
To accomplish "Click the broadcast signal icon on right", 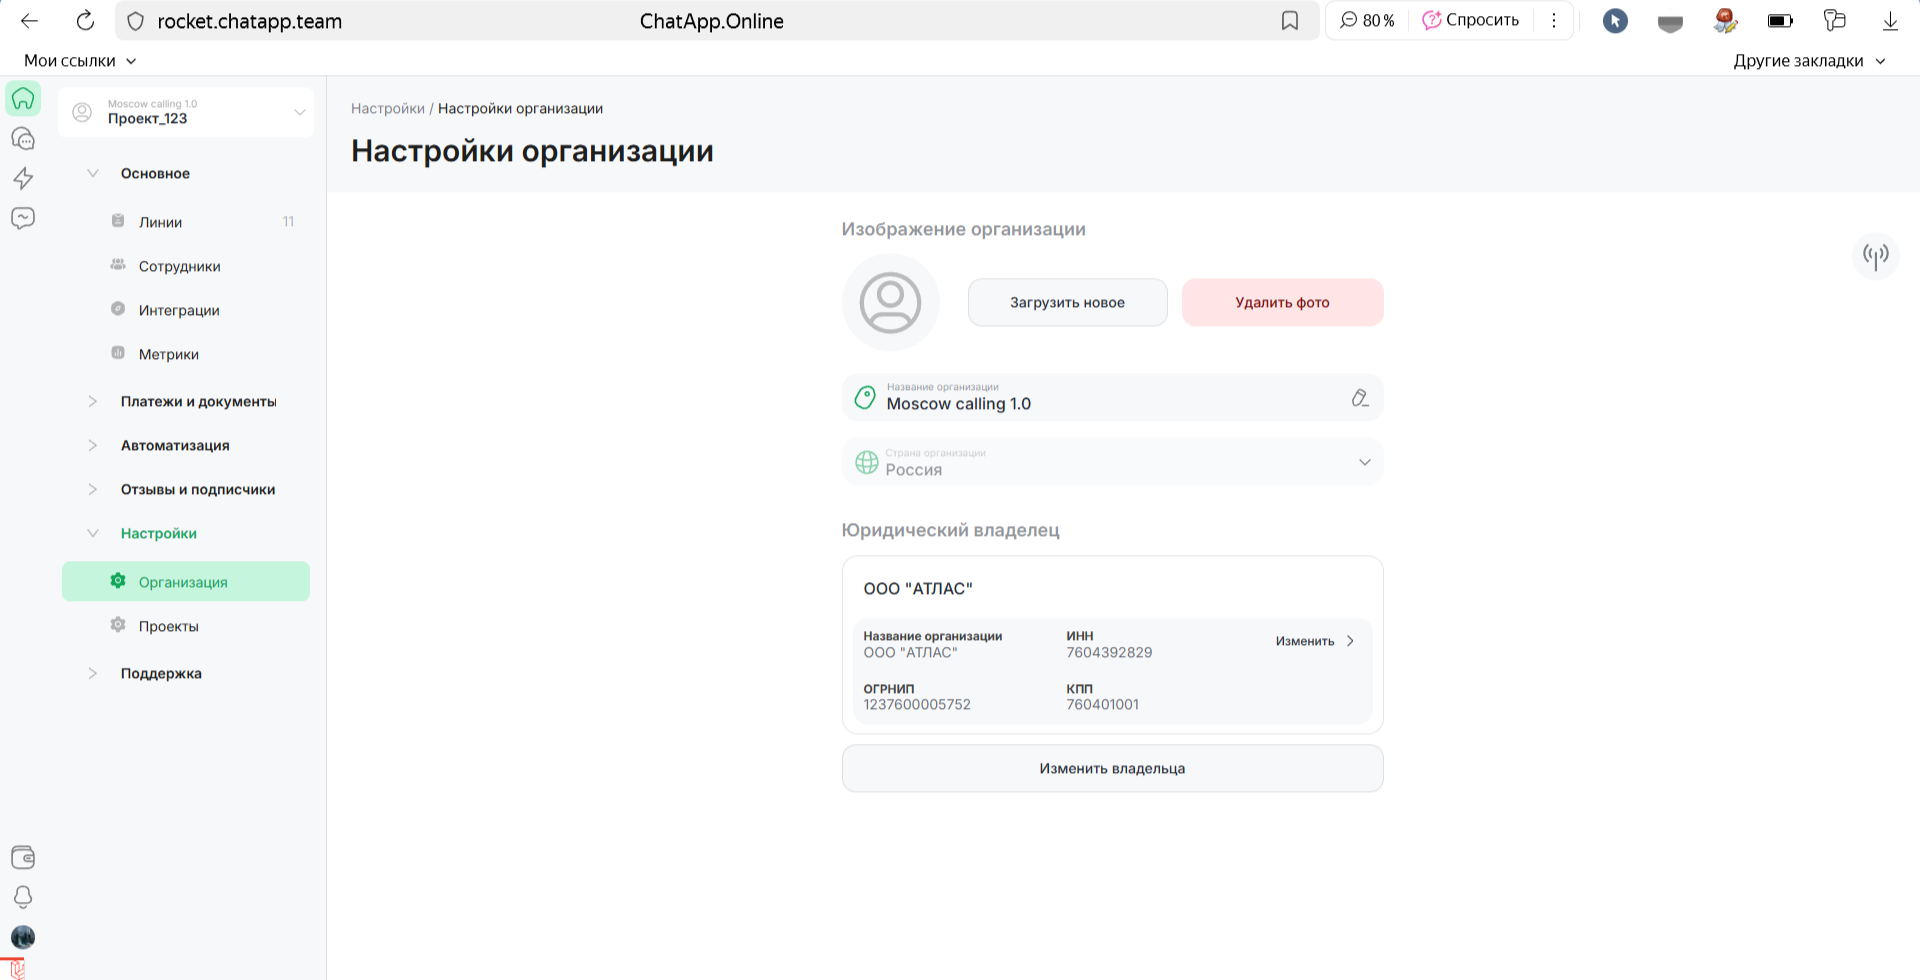I will (1875, 256).
